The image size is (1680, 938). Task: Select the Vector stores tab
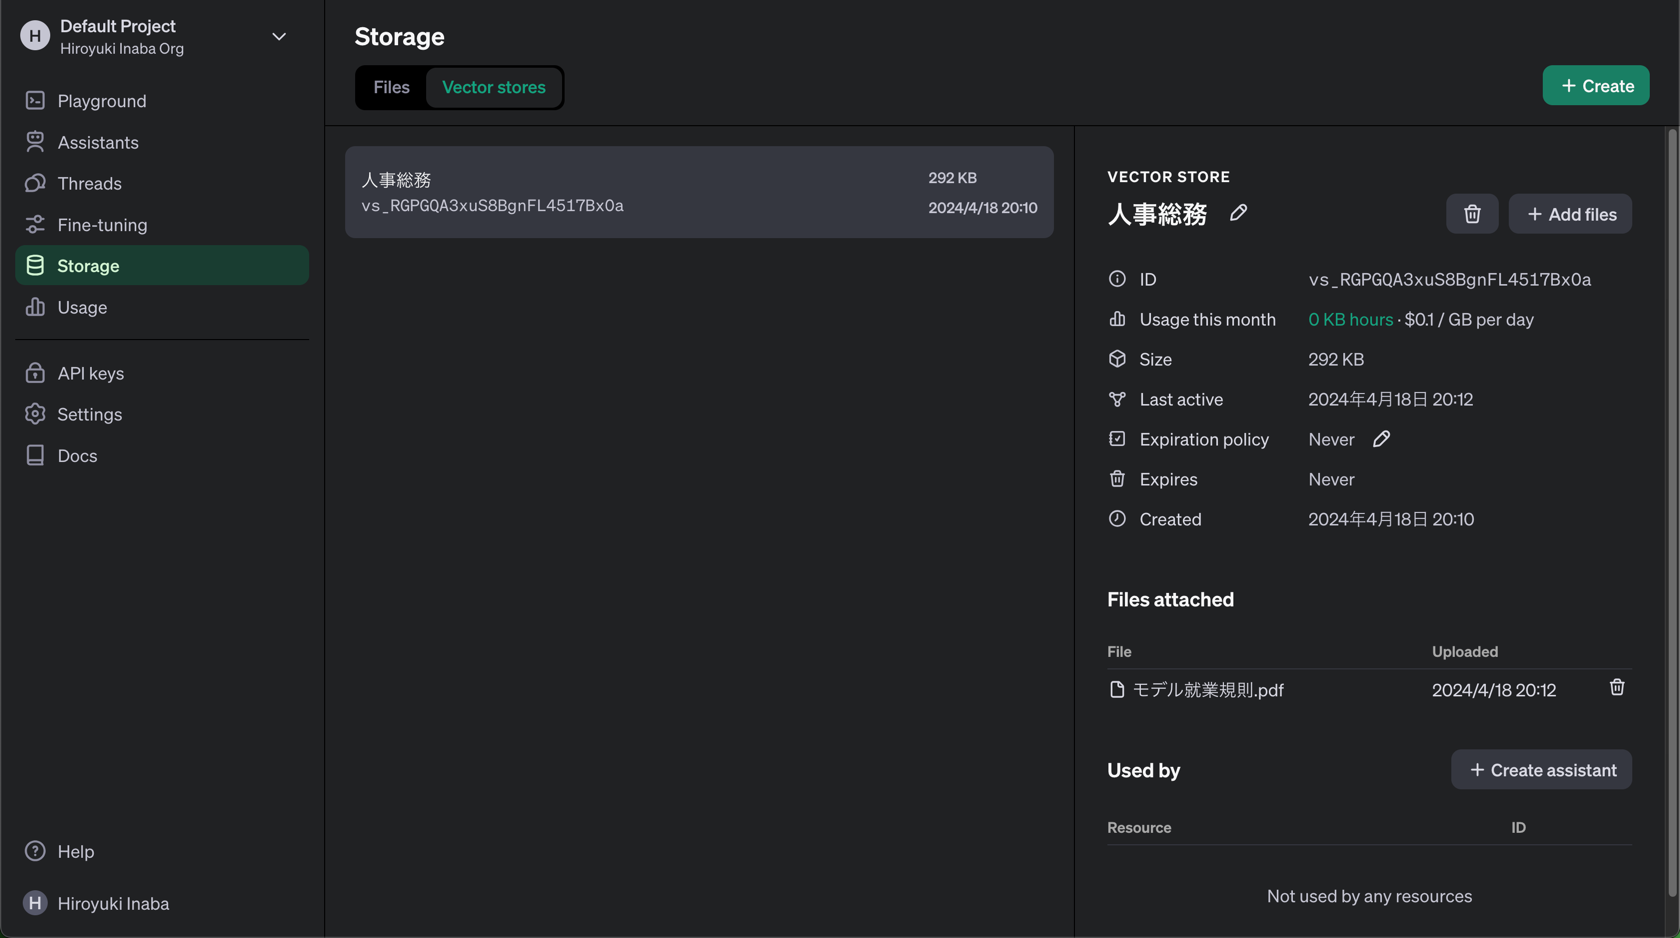click(494, 87)
